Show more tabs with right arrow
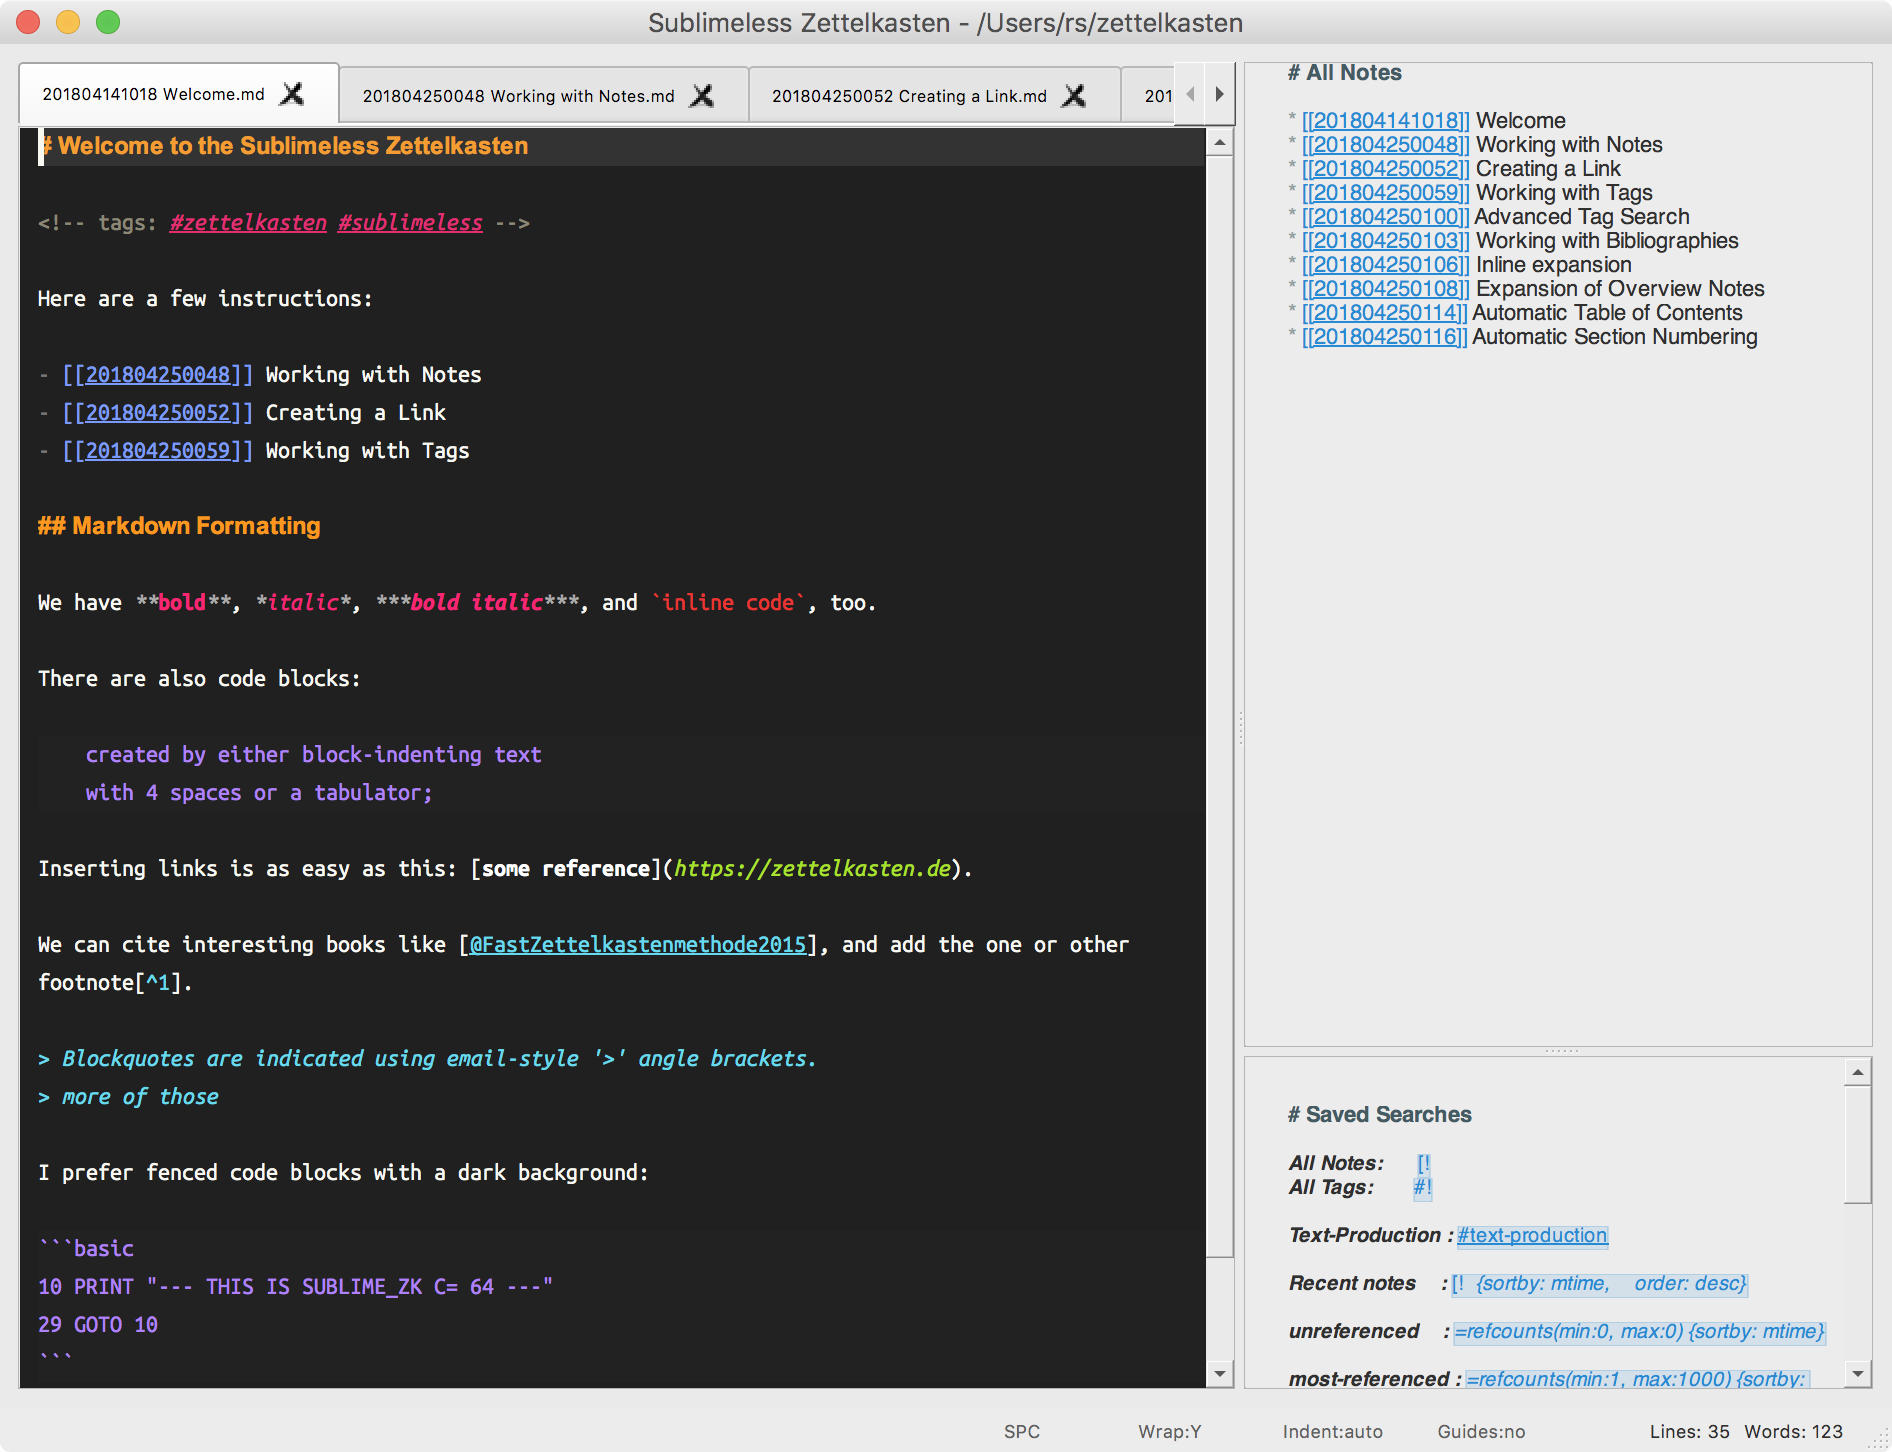 coord(1219,94)
